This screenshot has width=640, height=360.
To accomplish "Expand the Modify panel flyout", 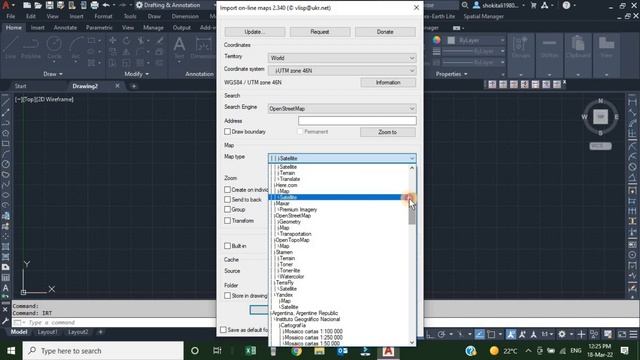I will pos(137,74).
